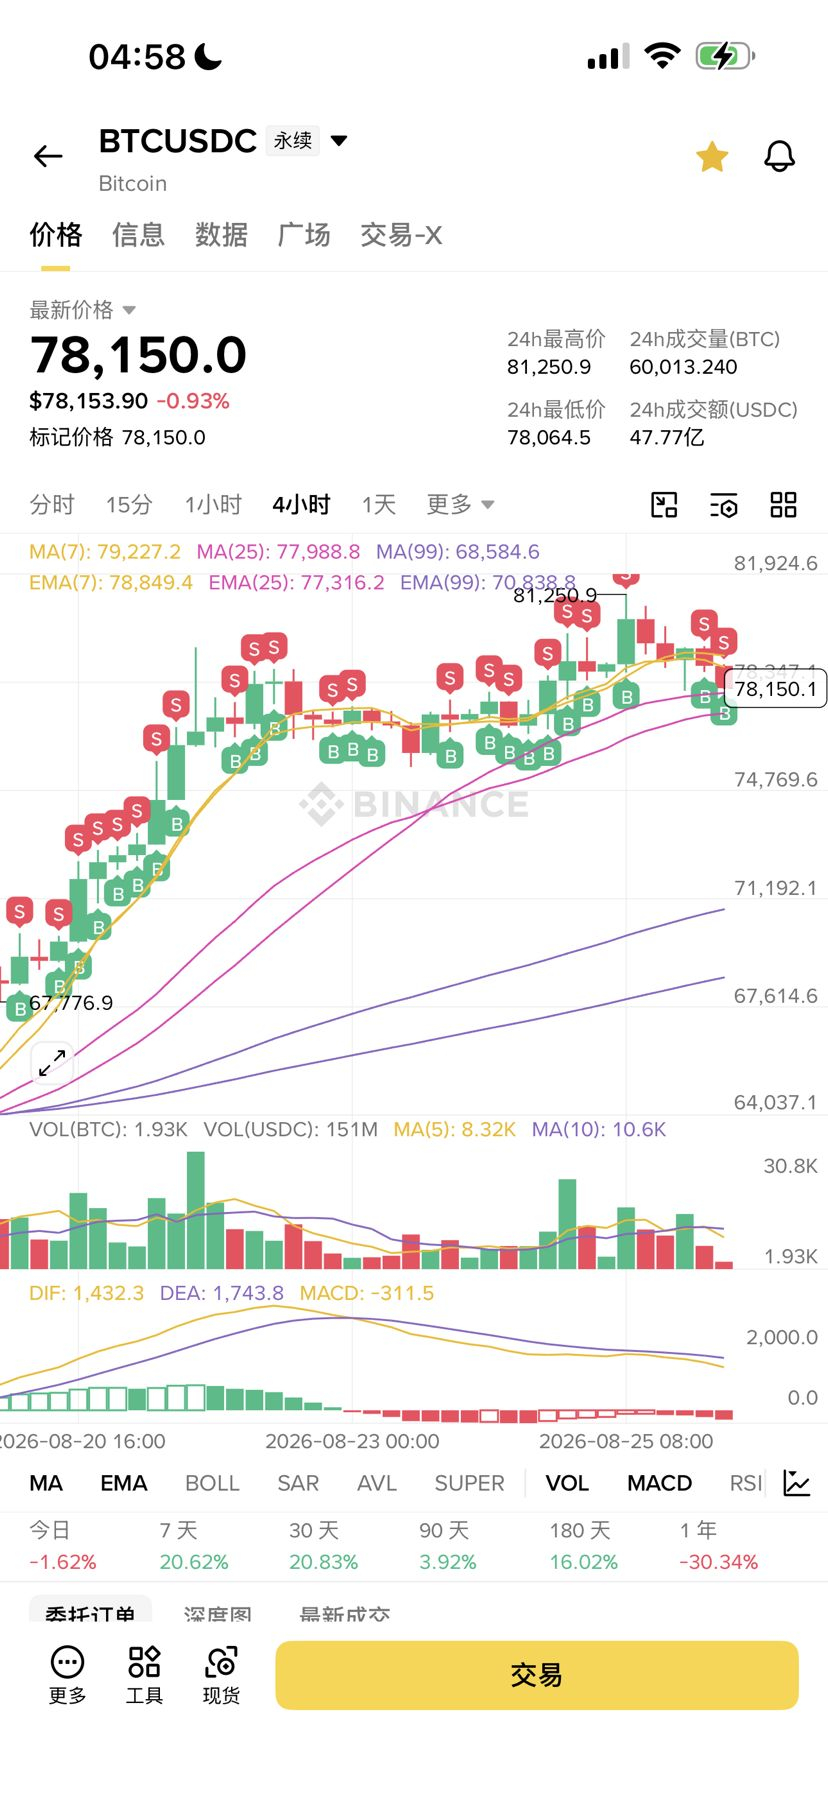This screenshot has height=1795, width=828.
Task: Tap the MA(25): 77,988.8 legend
Action: 278,552
